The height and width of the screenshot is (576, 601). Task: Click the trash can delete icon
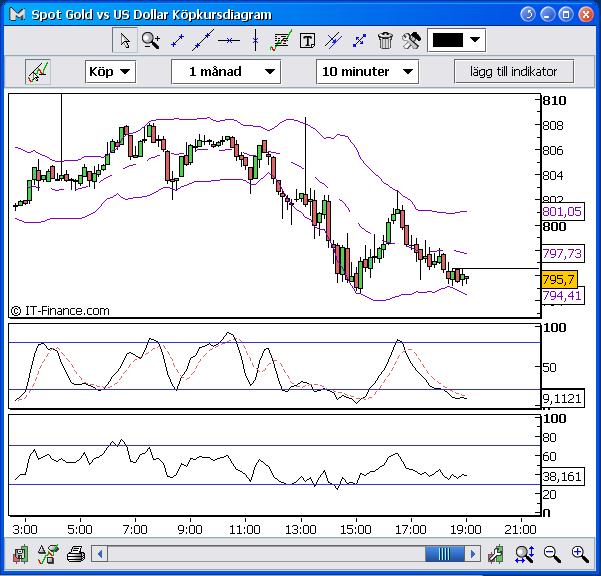[x=385, y=40]
